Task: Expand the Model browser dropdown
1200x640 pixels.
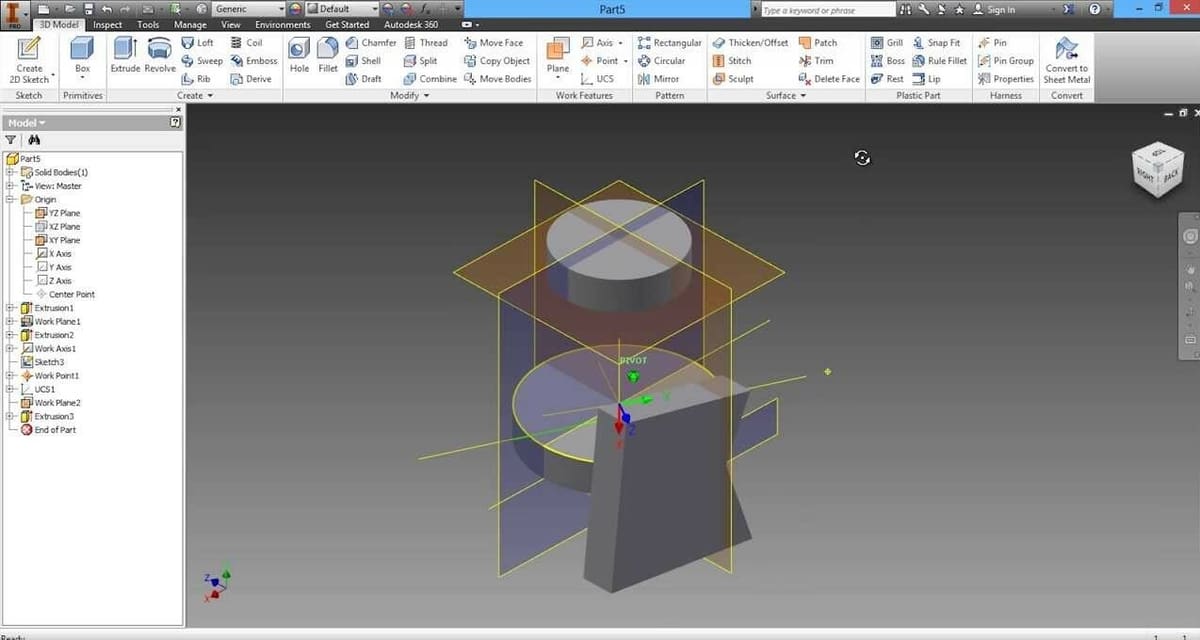Action: [26, 123]
